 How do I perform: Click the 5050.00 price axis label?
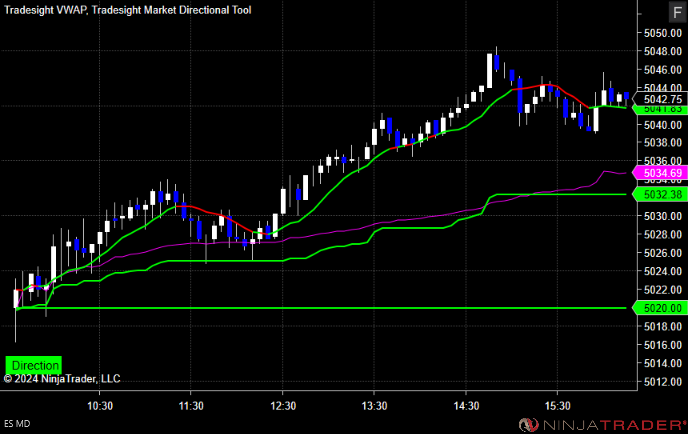point(663,33)
